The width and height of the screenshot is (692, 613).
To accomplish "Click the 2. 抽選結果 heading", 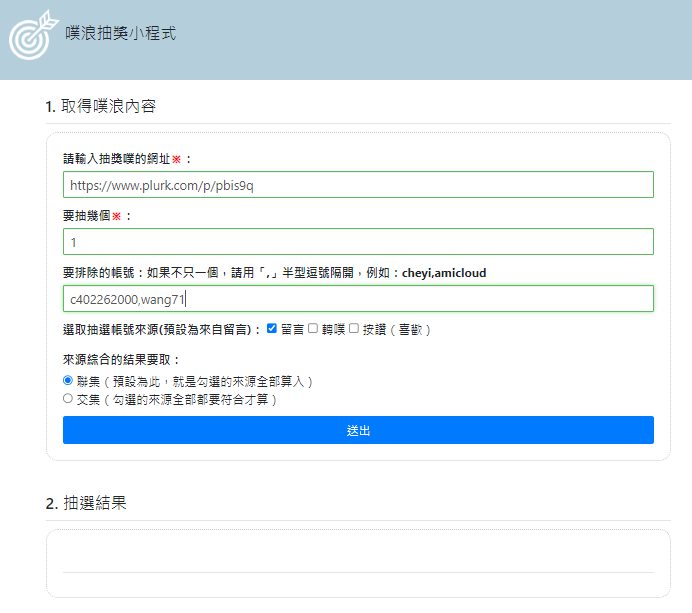I will coord(86,503).
